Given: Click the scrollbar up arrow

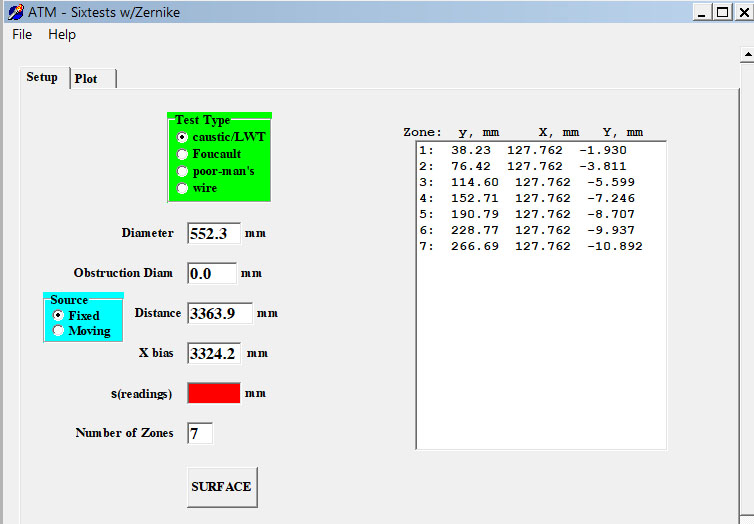Looking at the screenshot, I should [x=747, y=54].
